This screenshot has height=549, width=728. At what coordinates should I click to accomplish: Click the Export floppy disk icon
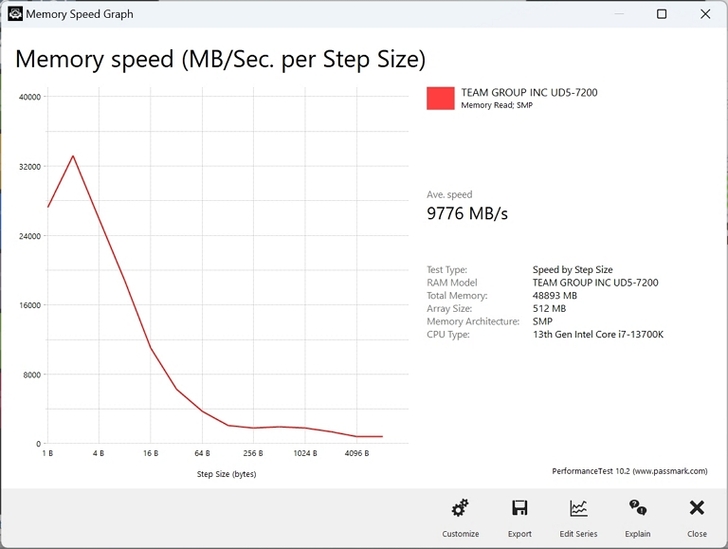click(x=520, y=508)
